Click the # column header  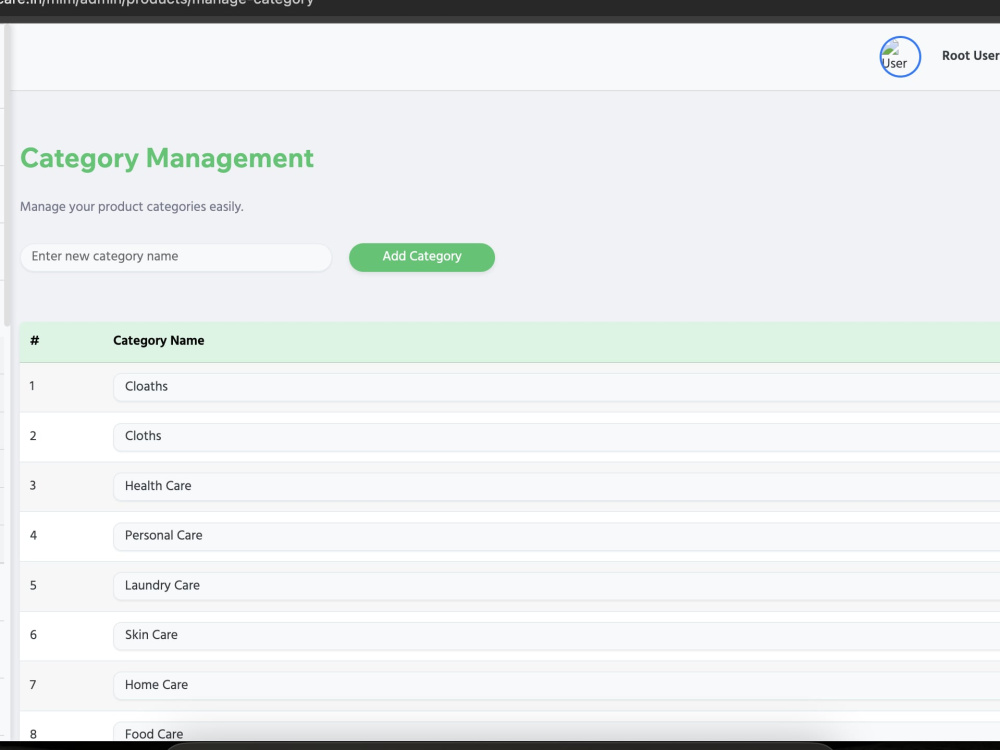coord(34,341)
